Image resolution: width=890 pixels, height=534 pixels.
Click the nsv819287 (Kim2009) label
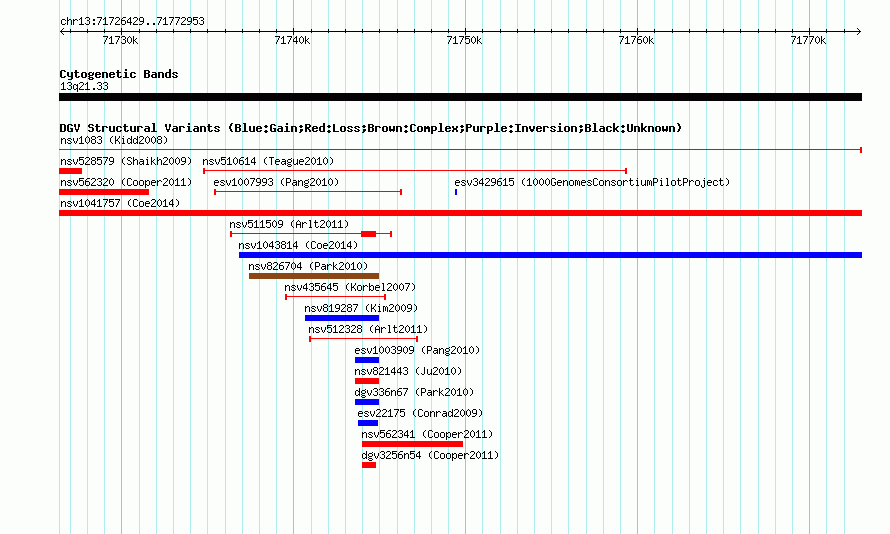pyautogui.click(x=361, y=308)
